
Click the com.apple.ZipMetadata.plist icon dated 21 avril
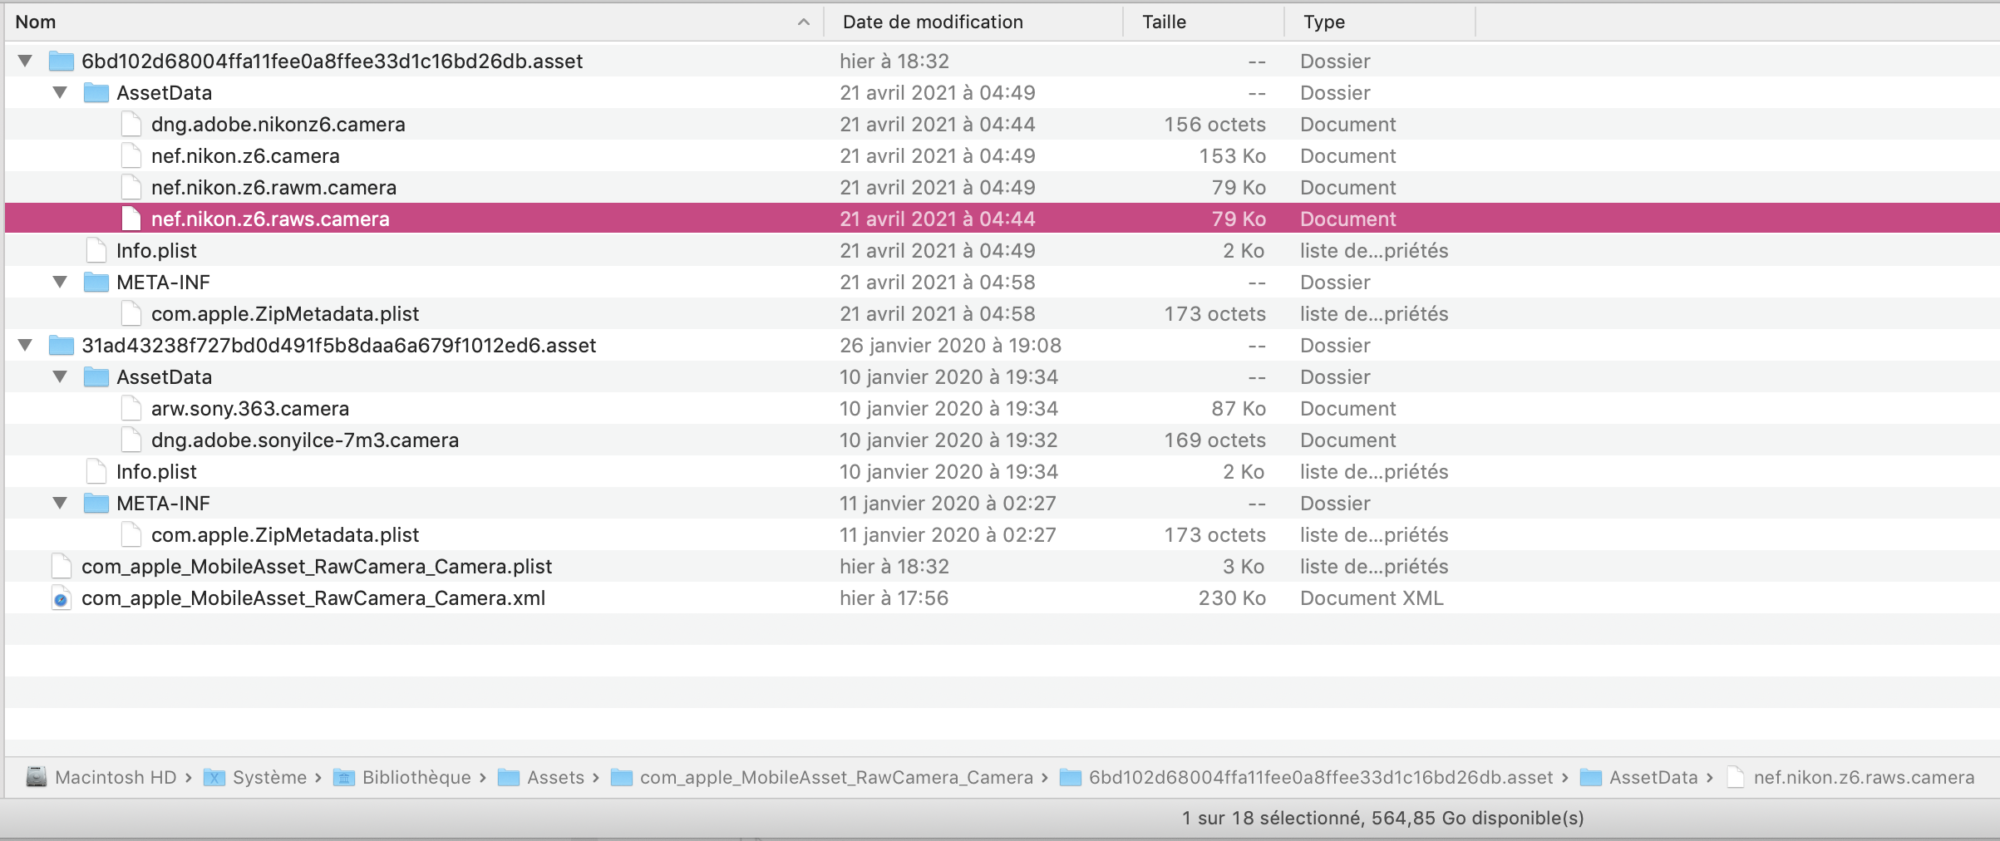pyautogui.click(x=131, y=314)
